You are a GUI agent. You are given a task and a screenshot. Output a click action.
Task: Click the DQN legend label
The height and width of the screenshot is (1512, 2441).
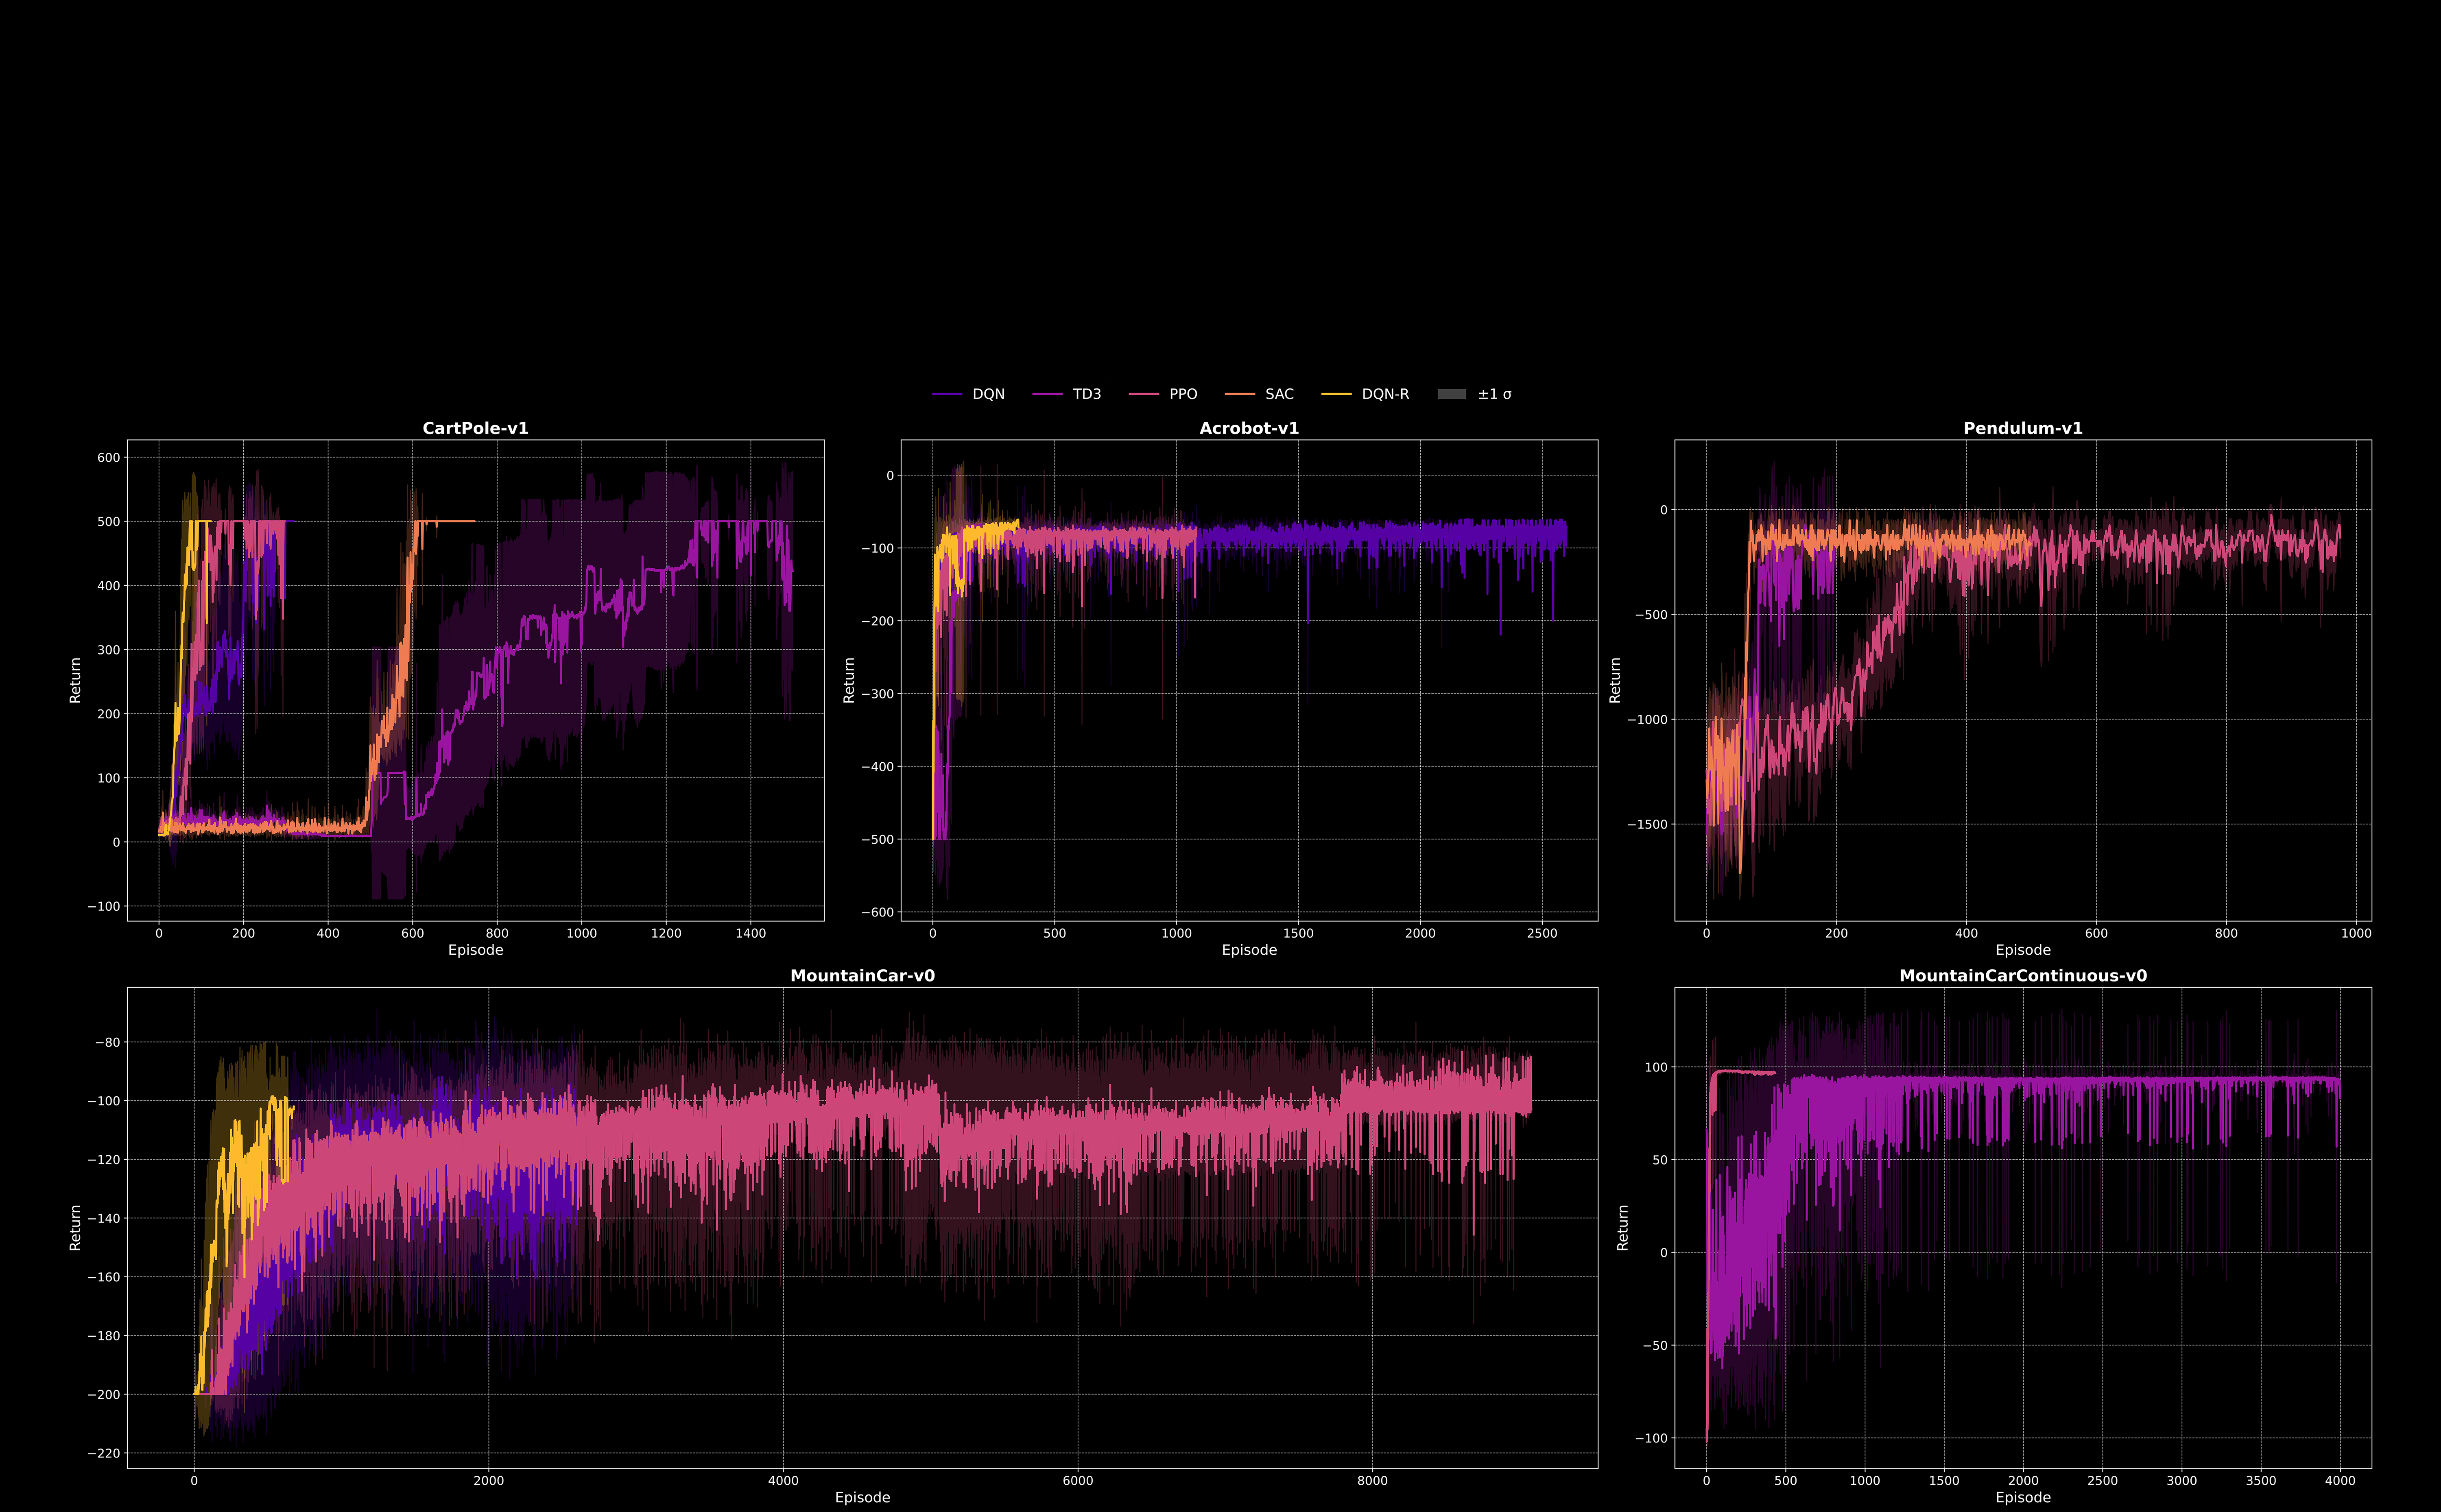988,394
